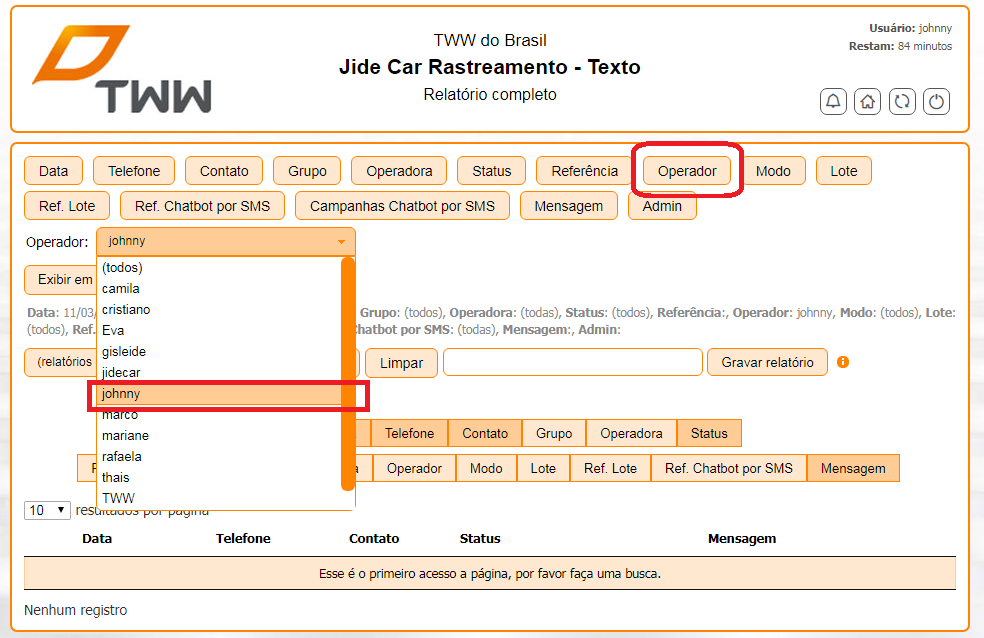This screenshot has height=638, width=984.
Task: Click the Gravar relatório button
Action: (x=767, y=362)
